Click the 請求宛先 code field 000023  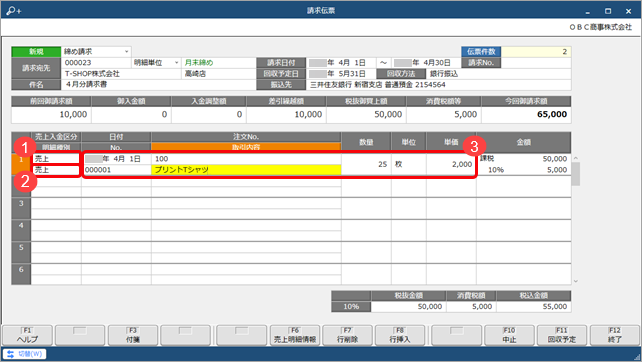click(97, 63)
